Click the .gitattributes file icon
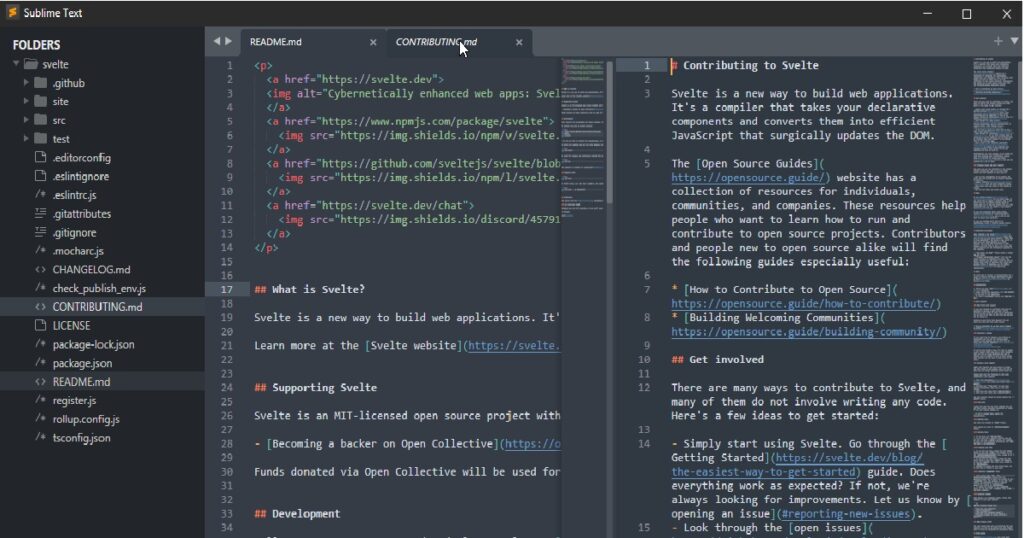1024x538 pixels. 40,214
